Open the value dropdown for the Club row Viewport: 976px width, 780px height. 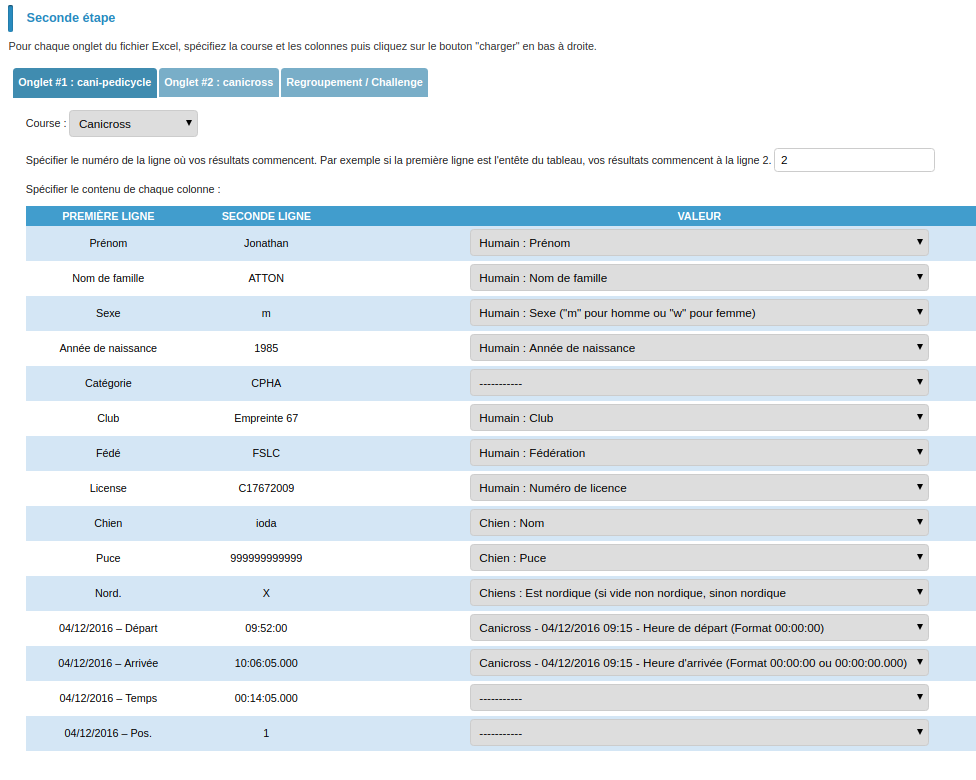pos(699,418)
